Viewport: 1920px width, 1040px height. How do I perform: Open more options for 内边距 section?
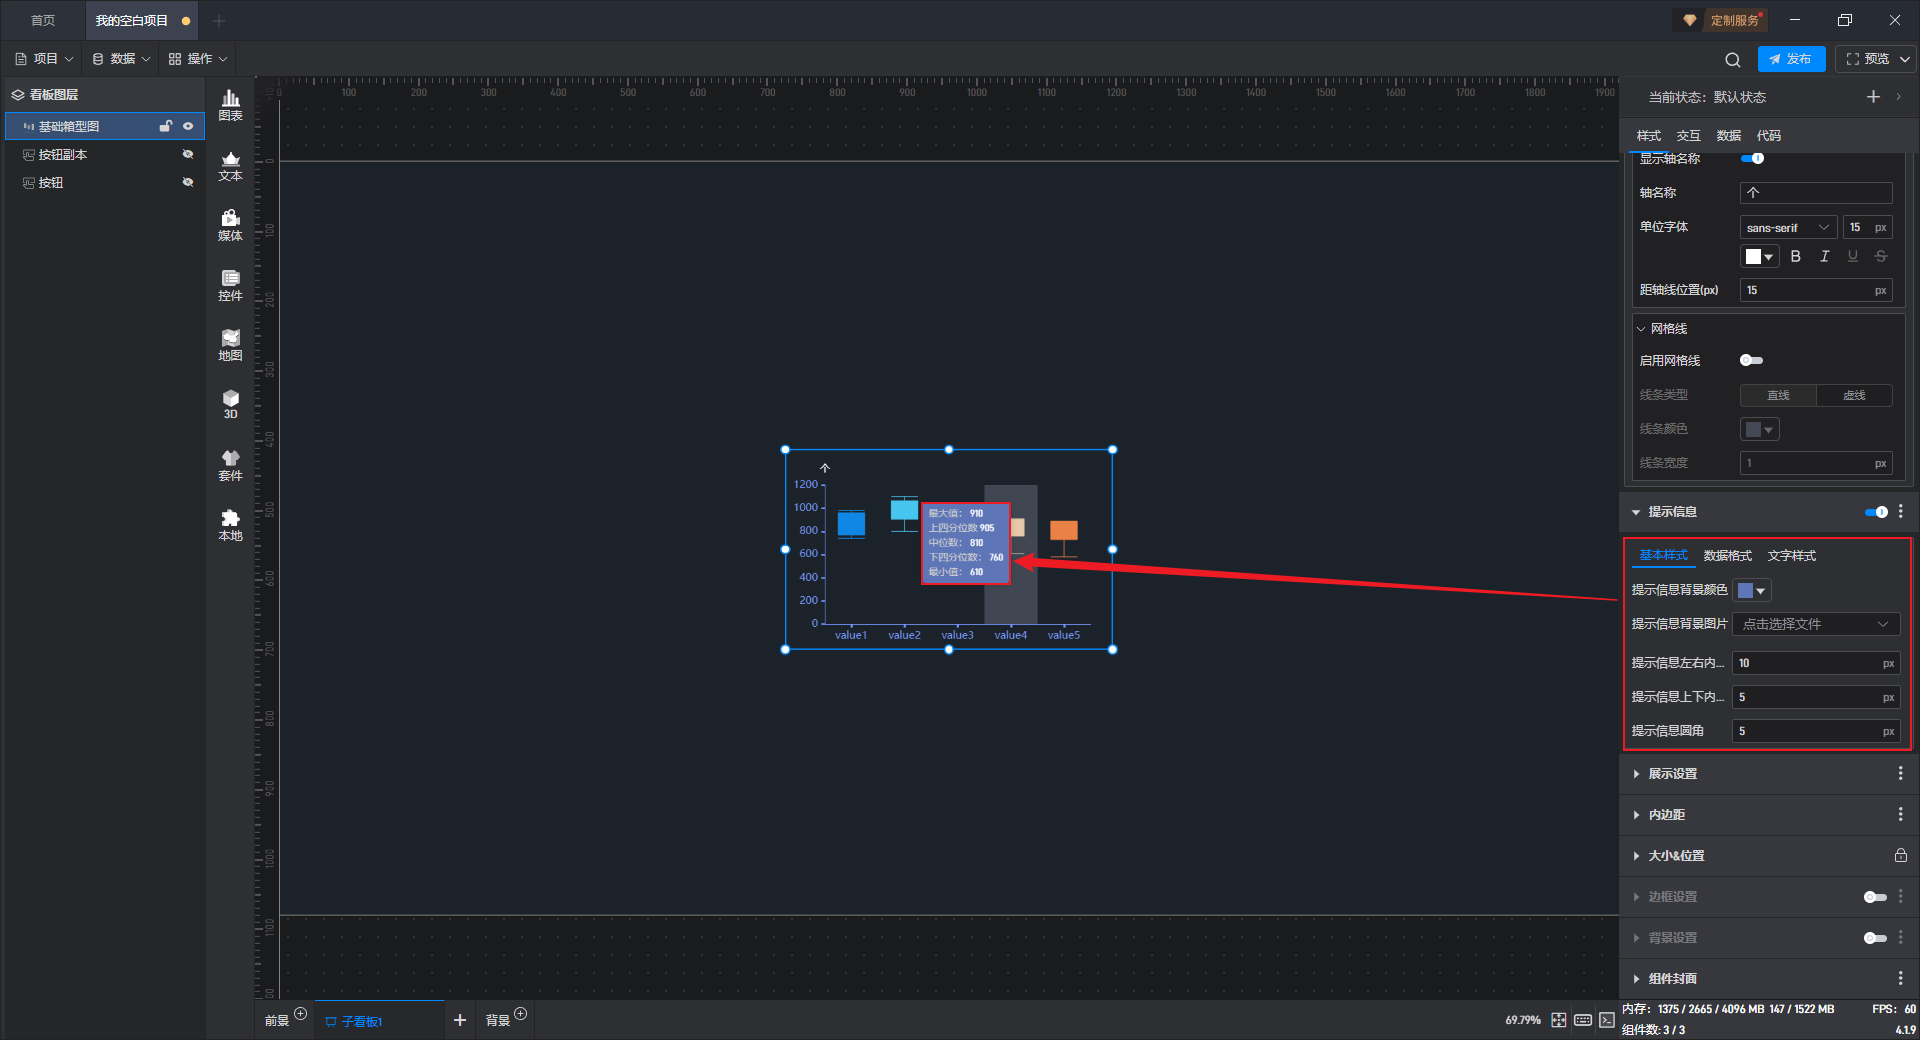[1901, 815]
